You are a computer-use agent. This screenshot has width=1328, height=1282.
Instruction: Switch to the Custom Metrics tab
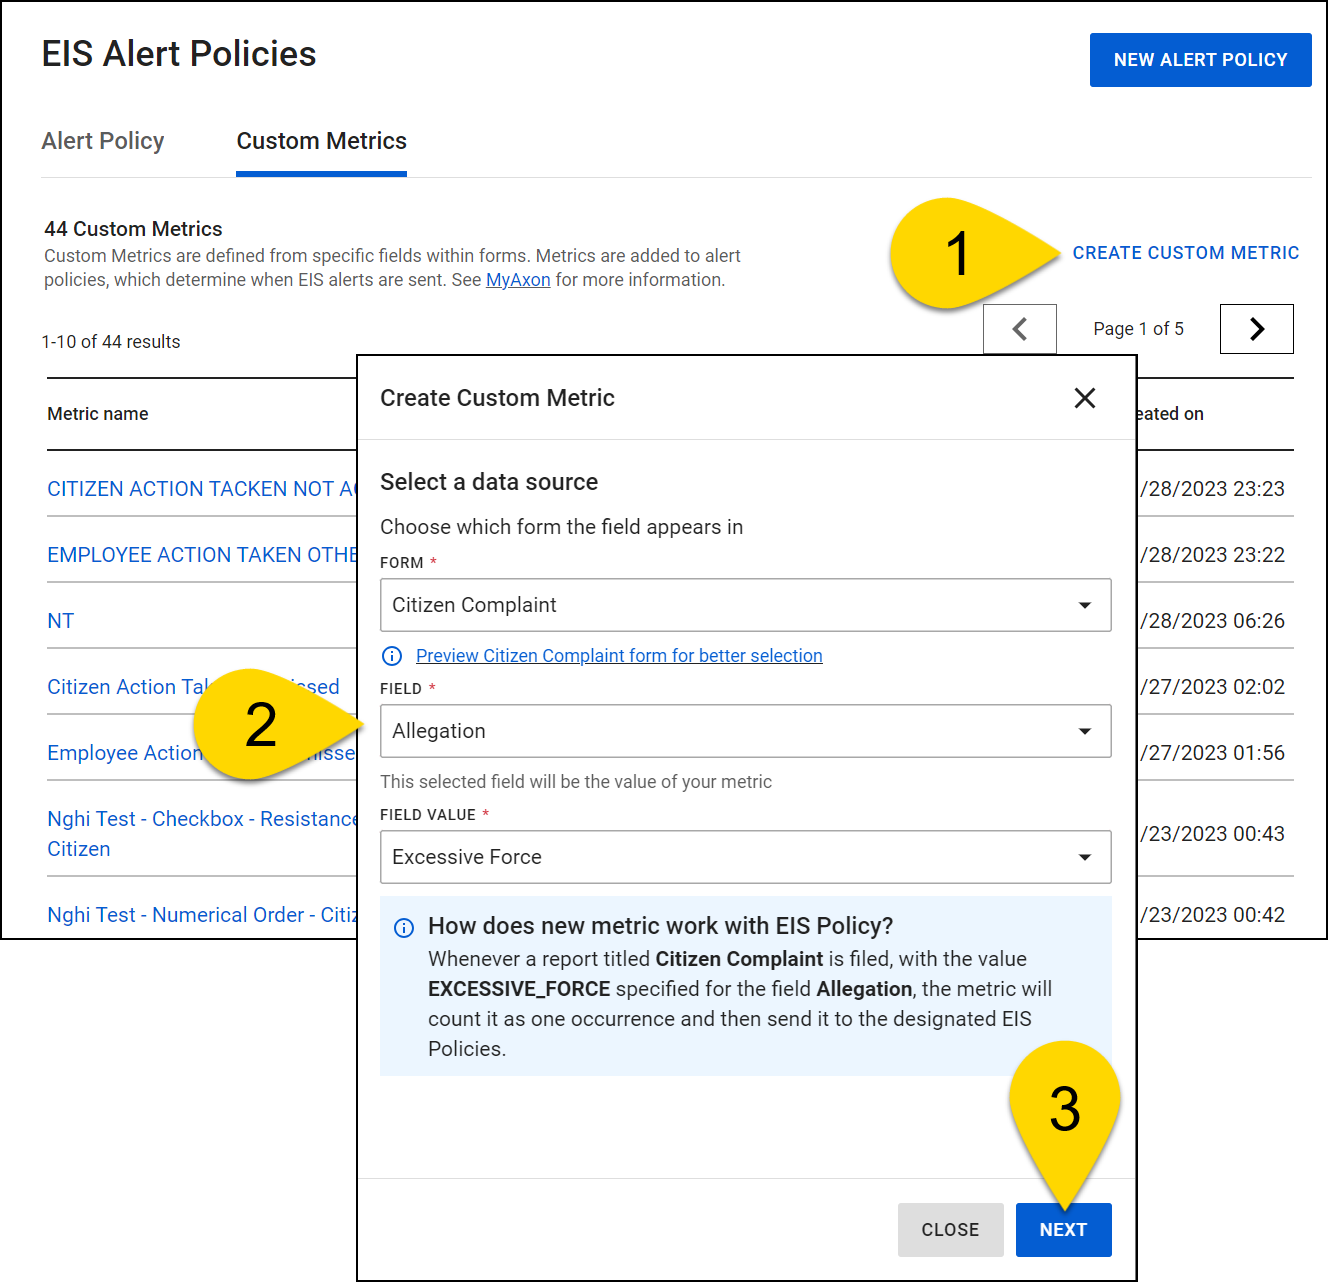[x=321, y=141]
